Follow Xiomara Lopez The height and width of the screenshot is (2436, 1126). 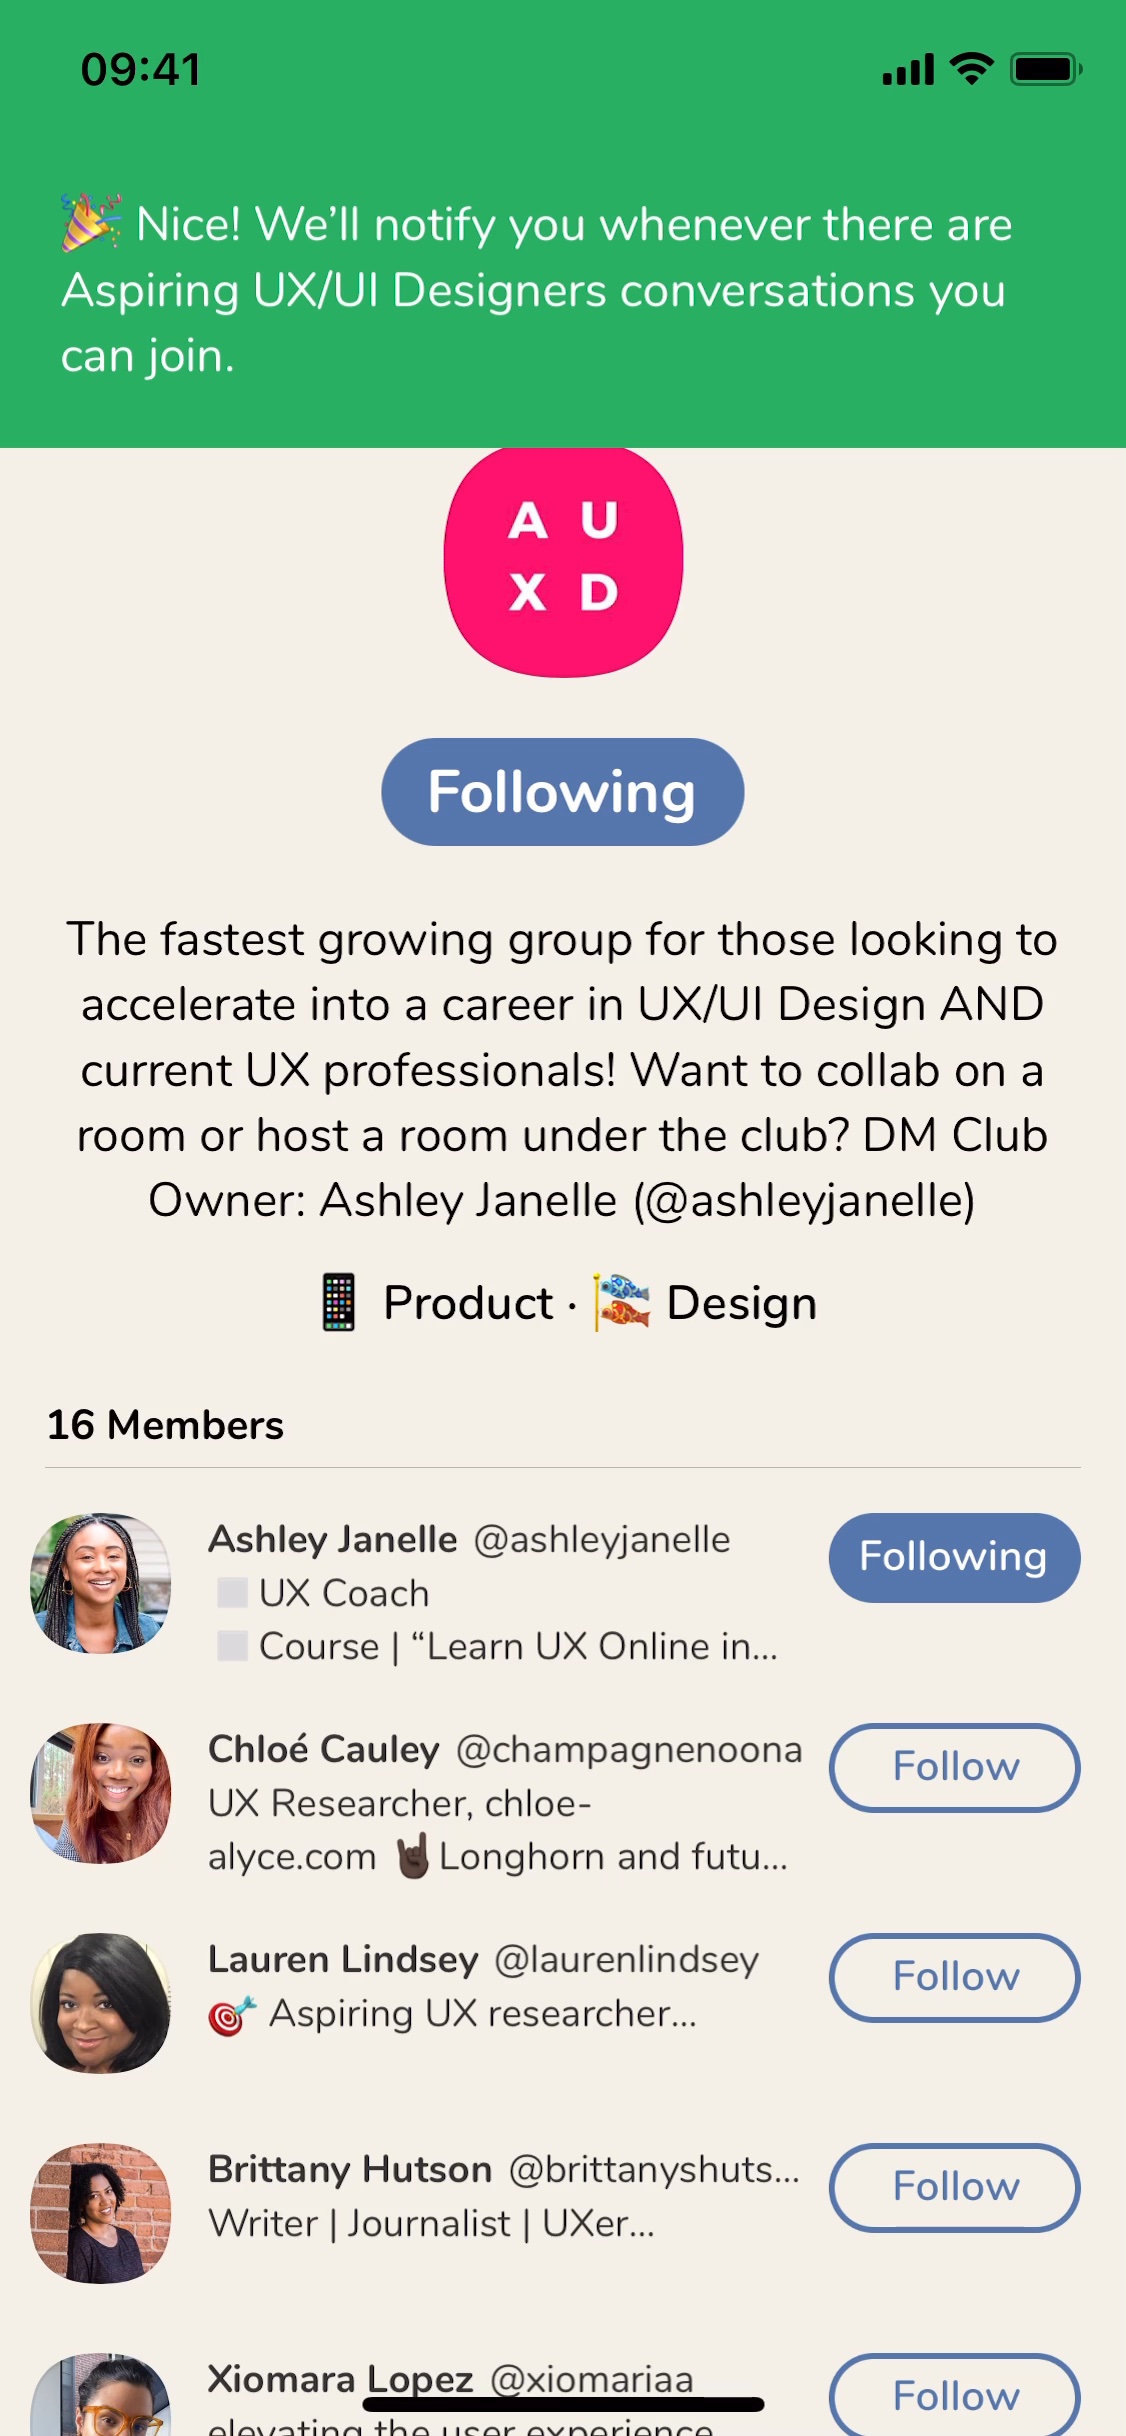[x=954, y=2396]
